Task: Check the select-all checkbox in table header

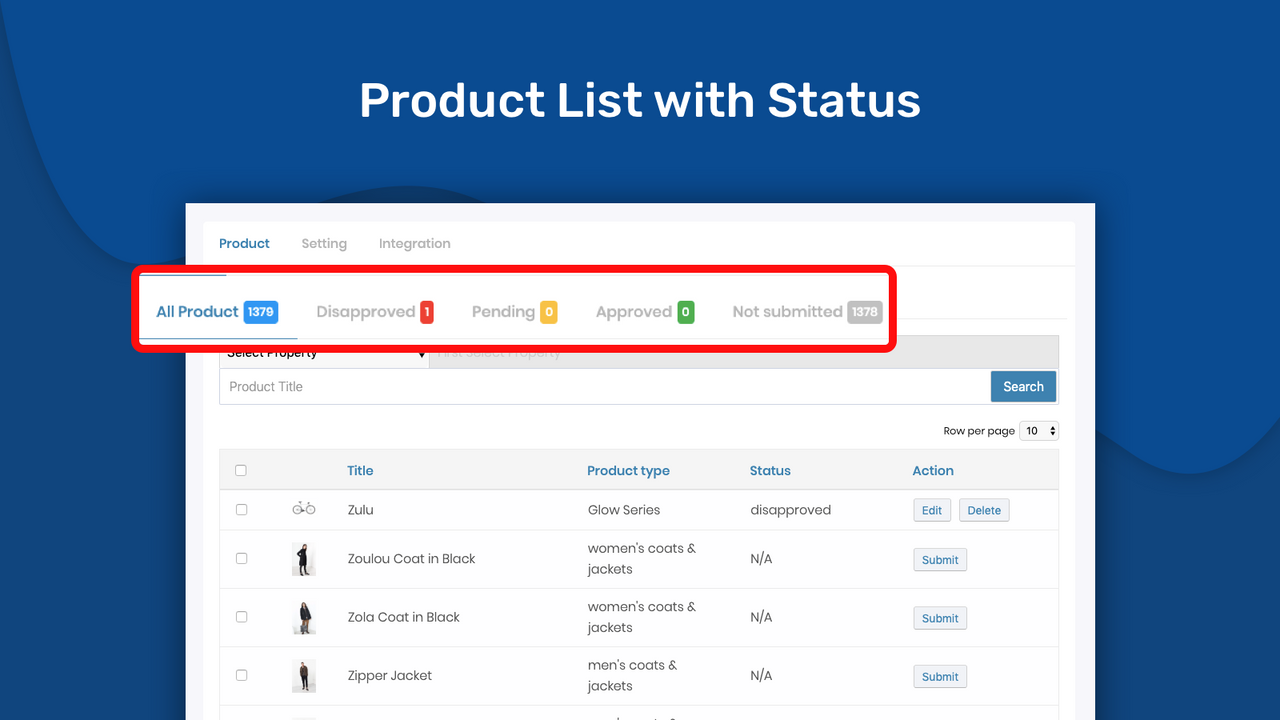Action: coord(241,469)
